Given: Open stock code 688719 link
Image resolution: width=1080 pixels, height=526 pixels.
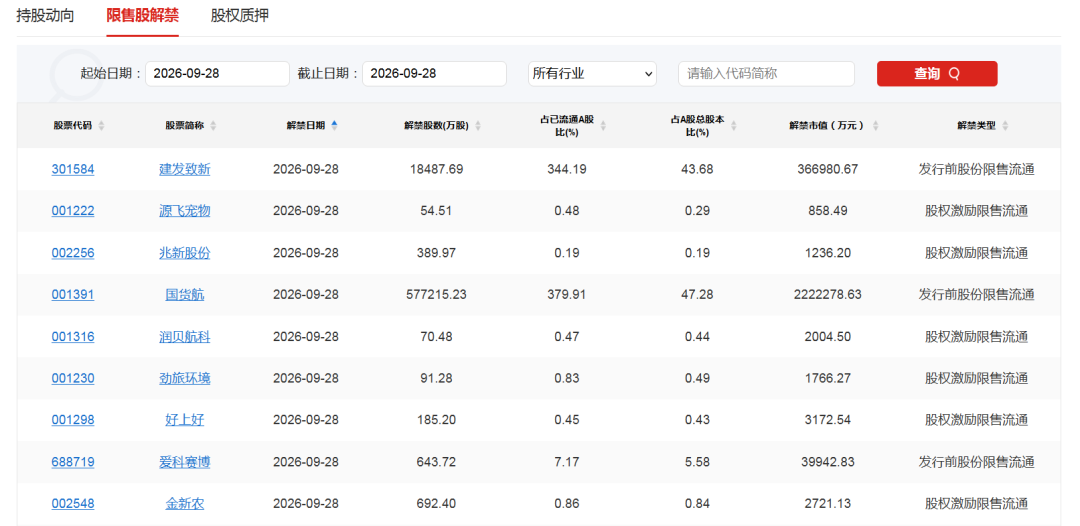Looking at the screenshot, I should click(x=73, y=462).
